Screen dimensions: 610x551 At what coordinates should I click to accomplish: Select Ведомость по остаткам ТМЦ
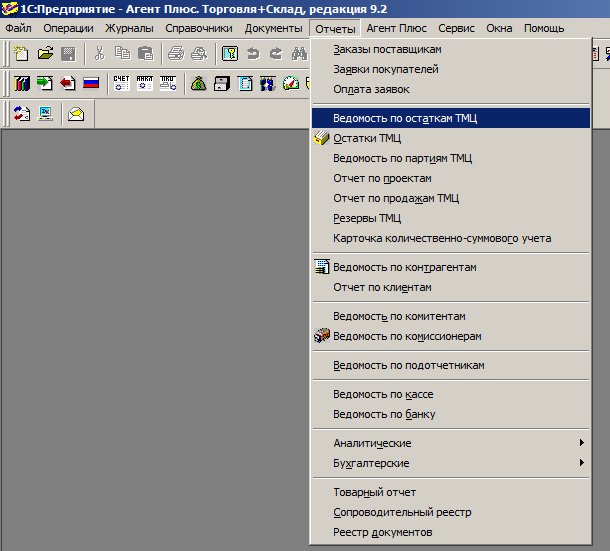pos(451,118)
